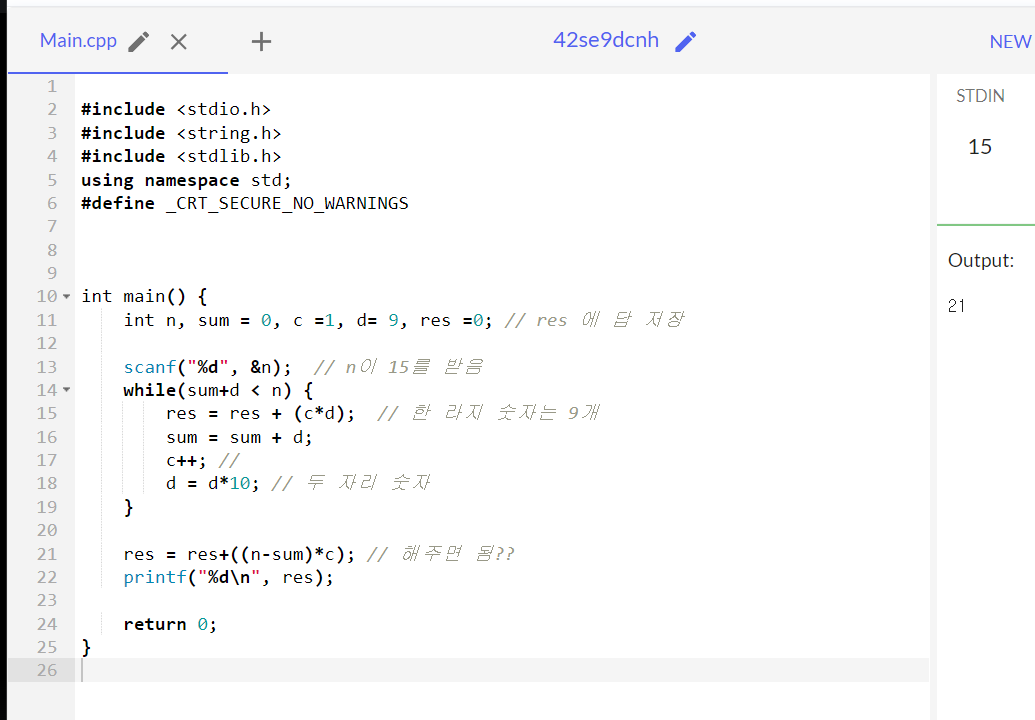Click the Output: label

pyautogui.click(x=981, y=261)
